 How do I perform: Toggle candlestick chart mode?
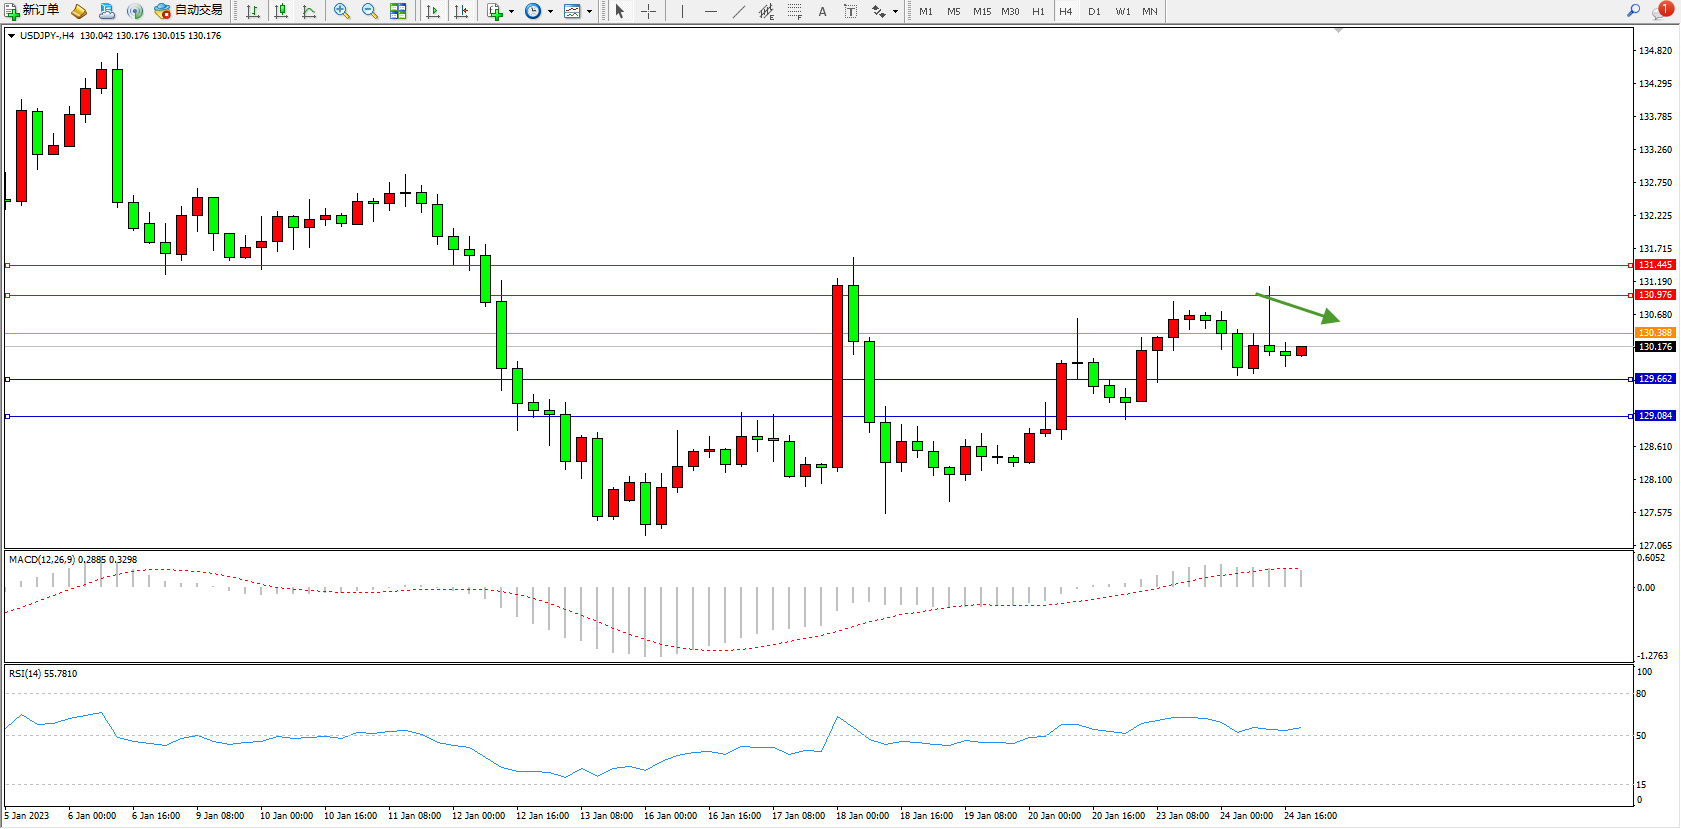click(281, 11)
